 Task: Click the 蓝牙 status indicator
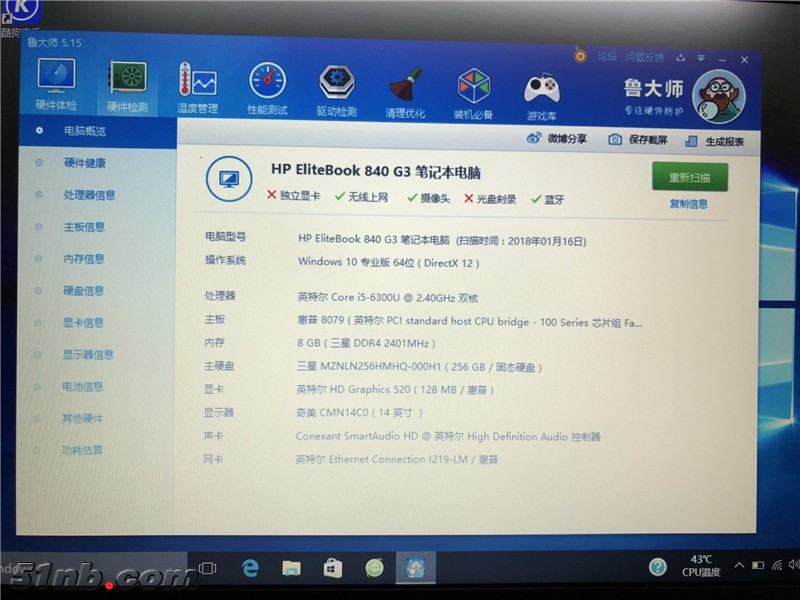tap(548, 199)
